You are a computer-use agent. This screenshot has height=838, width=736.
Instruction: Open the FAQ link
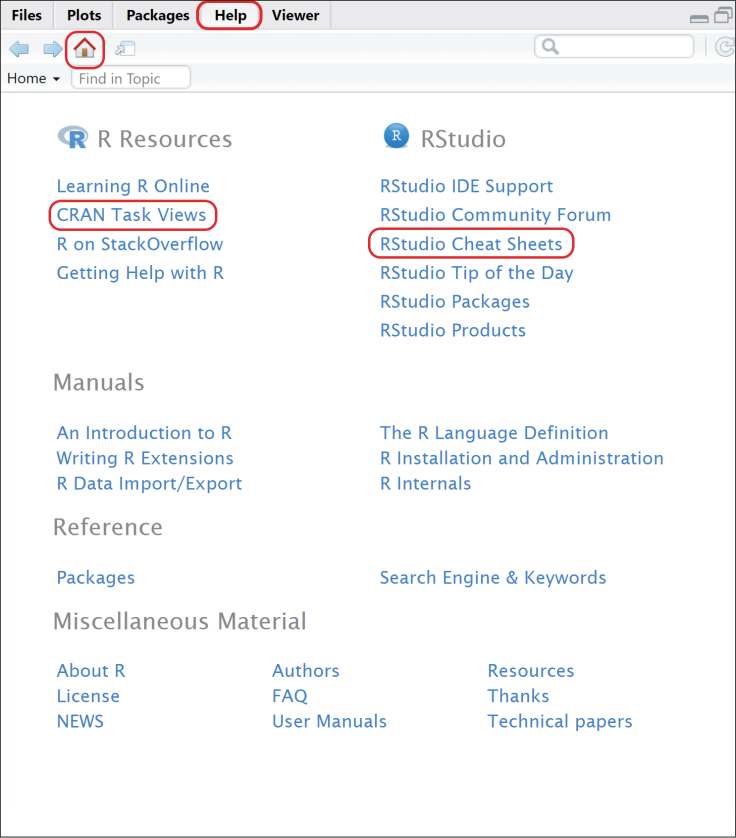pos(290,696)
